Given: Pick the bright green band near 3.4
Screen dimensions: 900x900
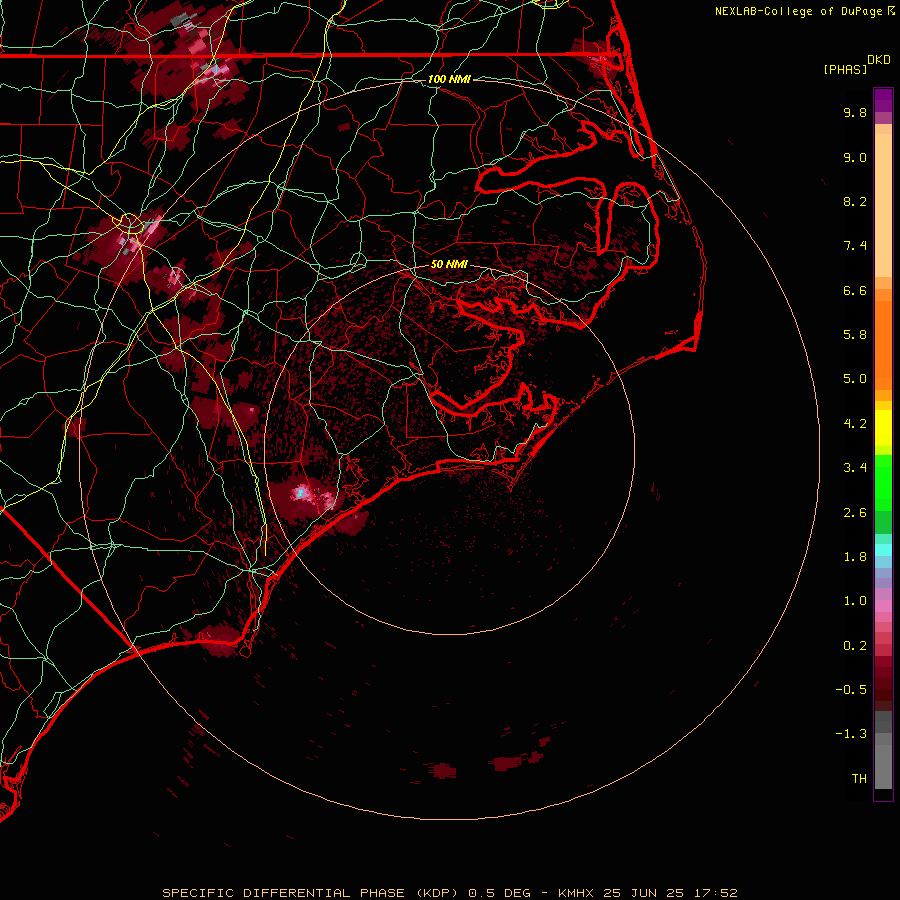Looking at the screenshot, I should (x=883, y=482).
